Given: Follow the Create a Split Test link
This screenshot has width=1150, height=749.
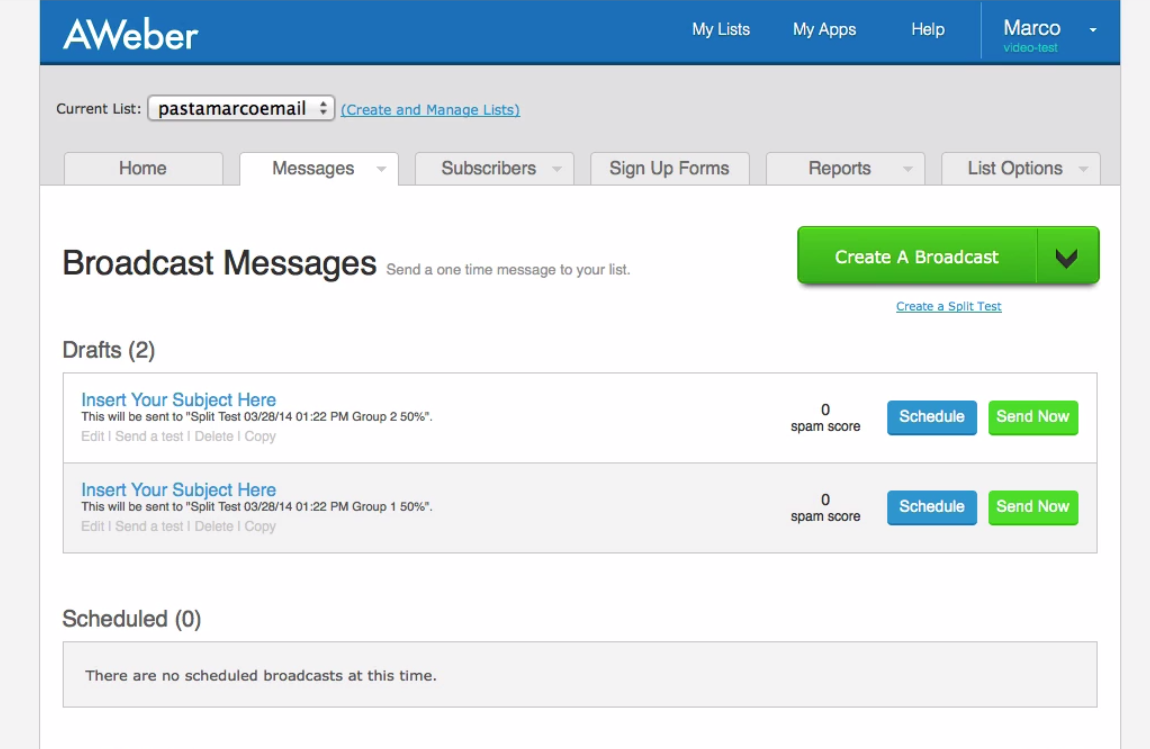Looking at the screenshot, I should (948, 307).
